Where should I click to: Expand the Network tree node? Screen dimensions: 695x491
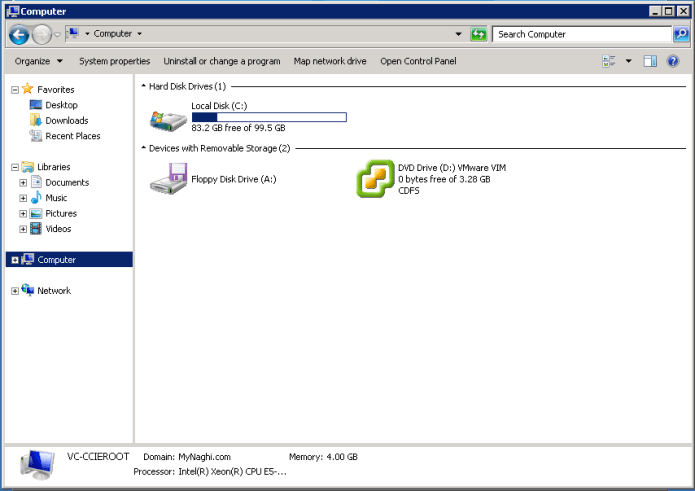pyautogui.click(x=14, y=291)
